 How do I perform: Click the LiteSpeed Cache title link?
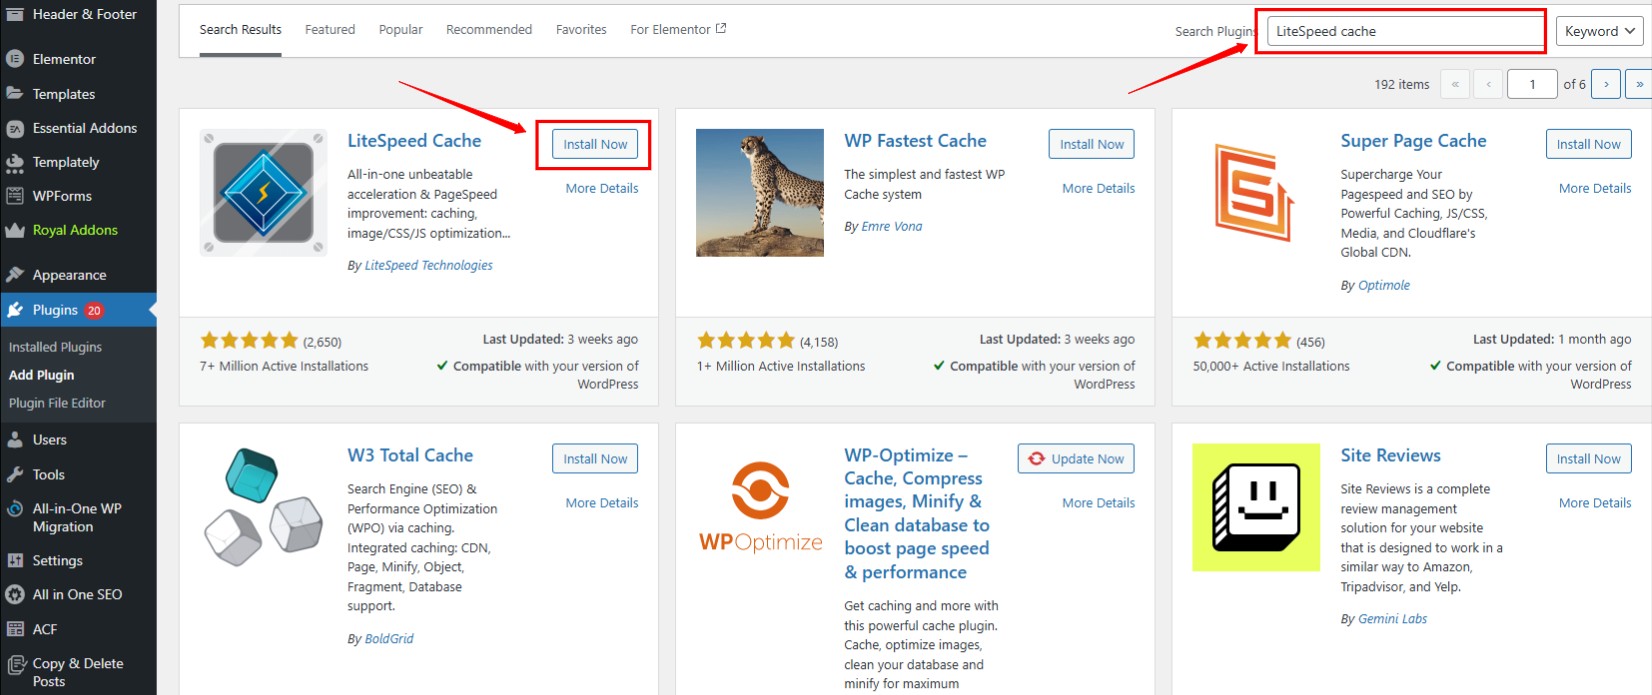click(414, 141)
